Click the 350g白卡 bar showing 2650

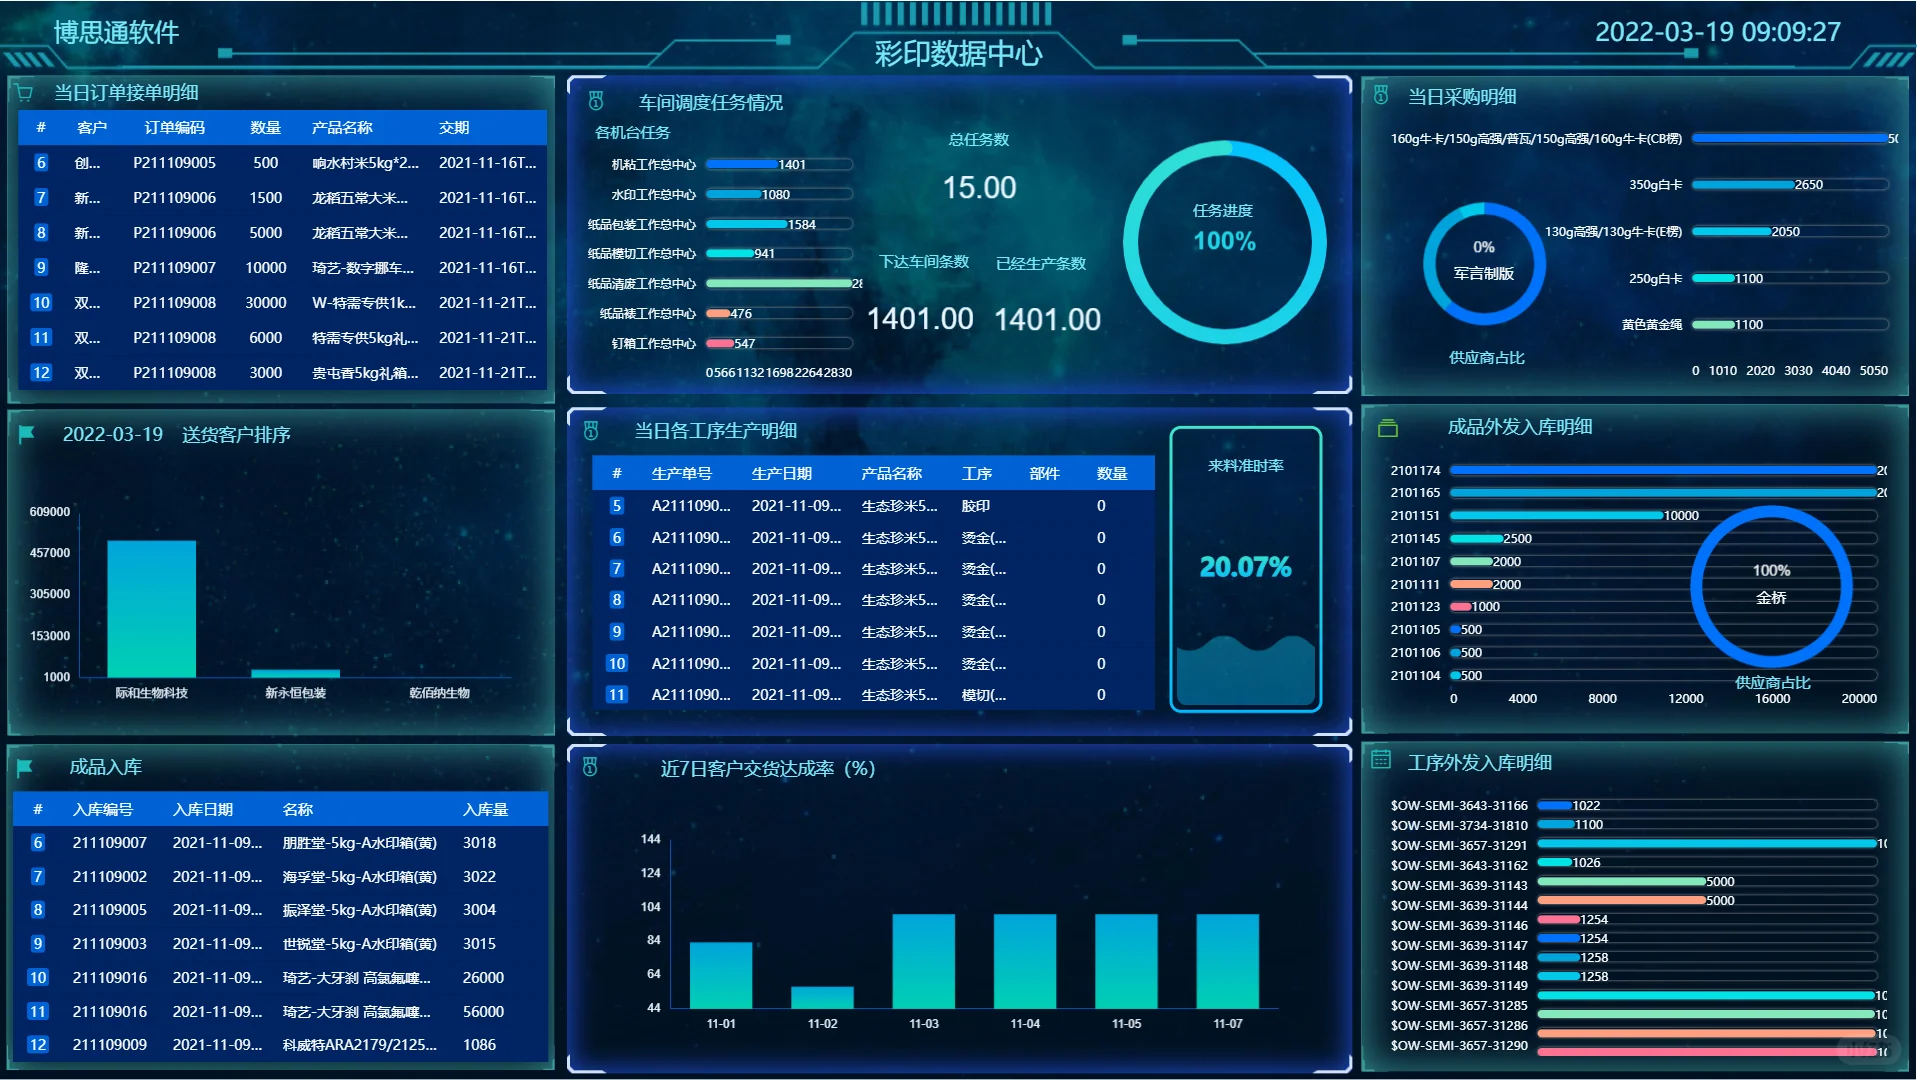click(x=1743, y=185)
